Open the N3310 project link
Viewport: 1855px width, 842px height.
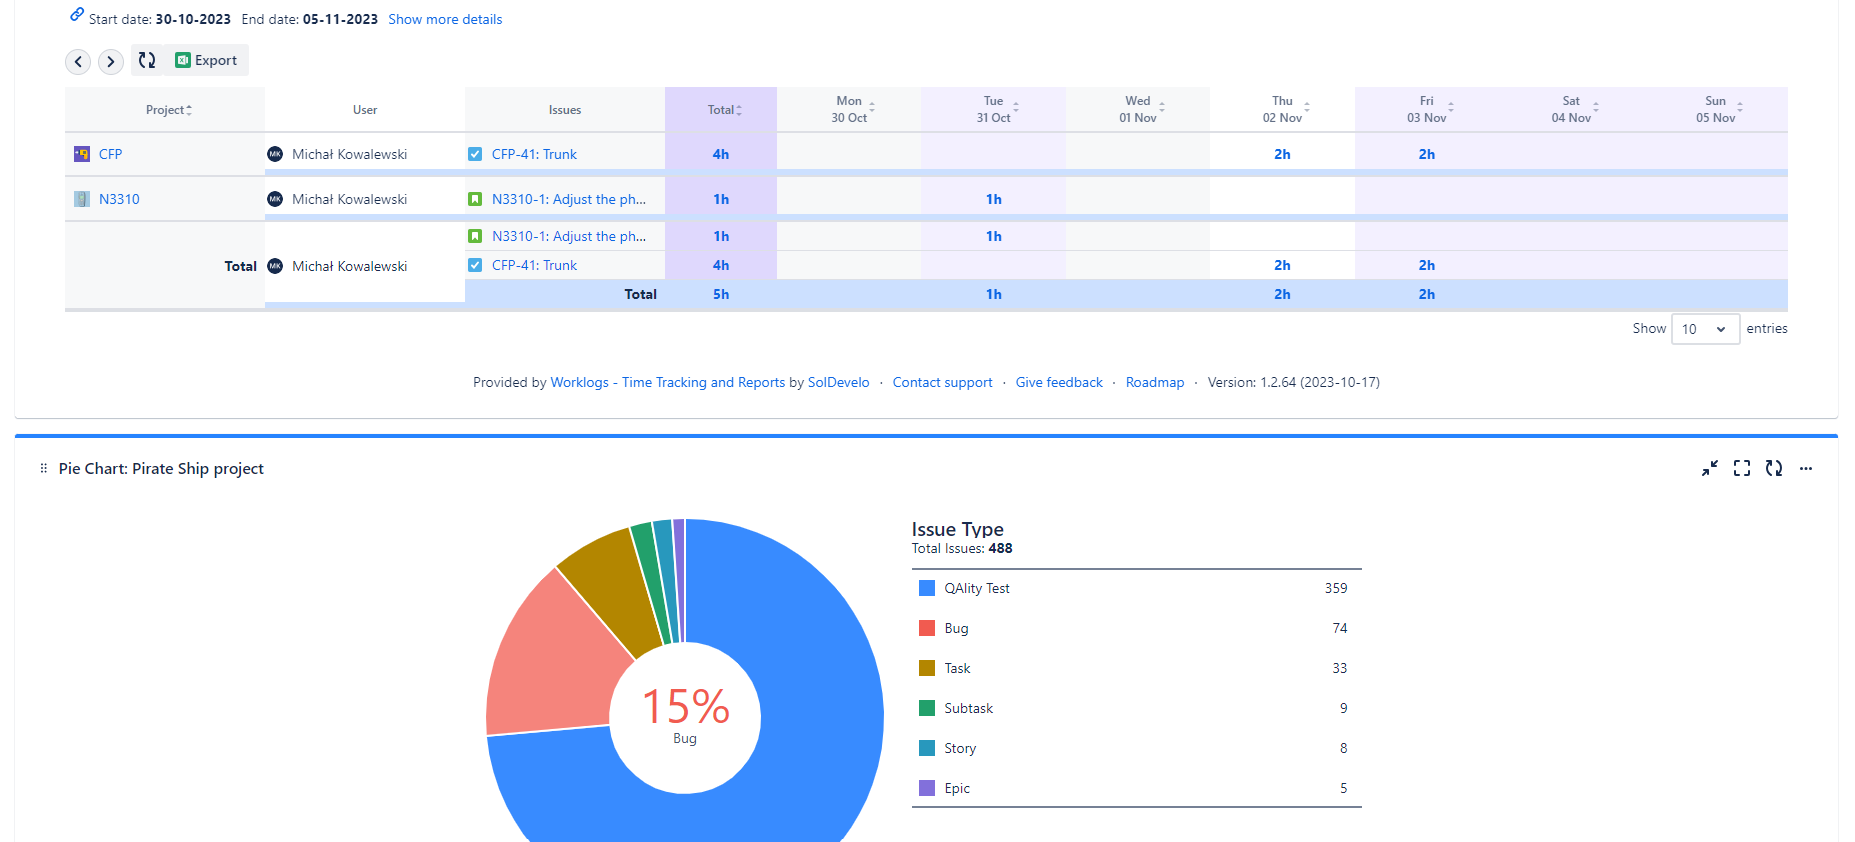point(119,199)
